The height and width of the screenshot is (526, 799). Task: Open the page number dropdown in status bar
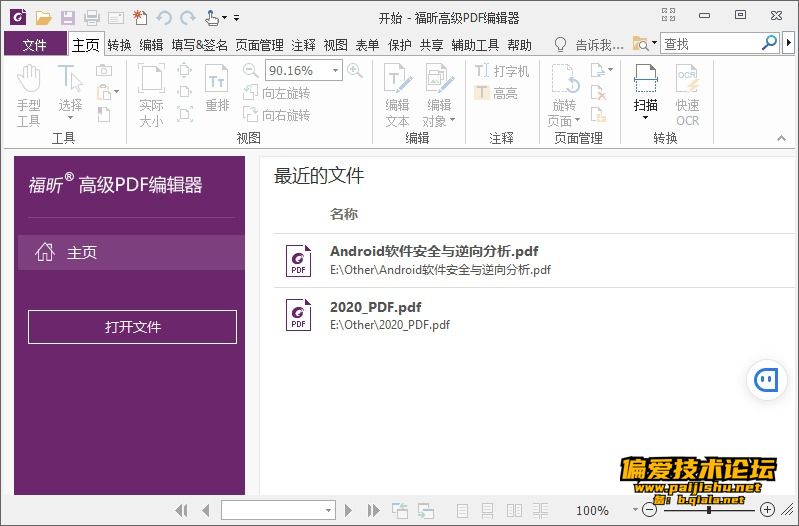(328, 510)
